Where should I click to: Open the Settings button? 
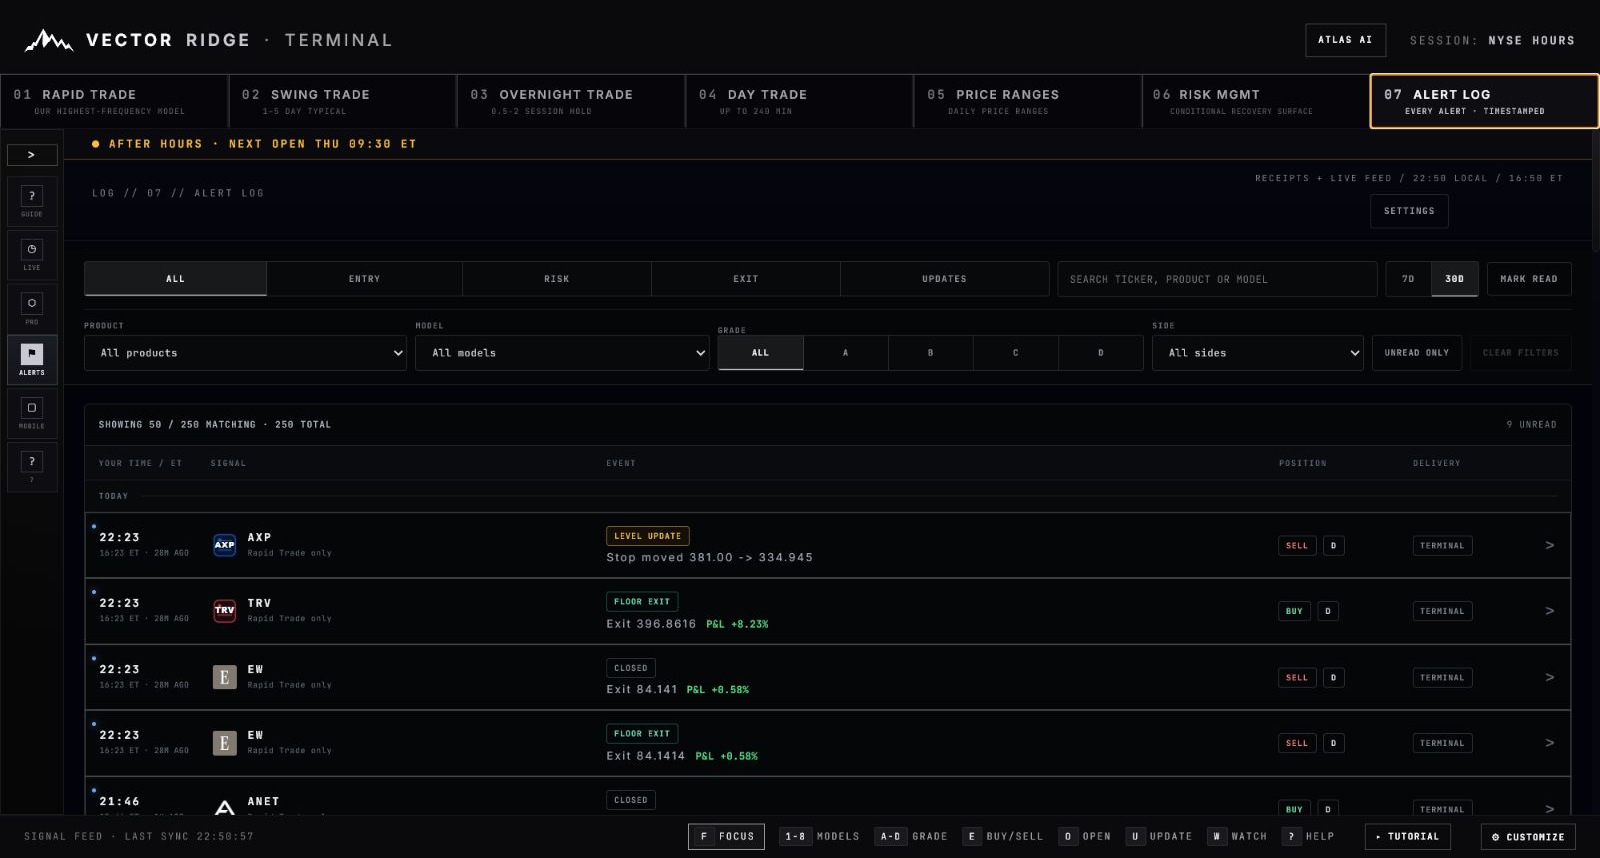tap(1409, 211)
